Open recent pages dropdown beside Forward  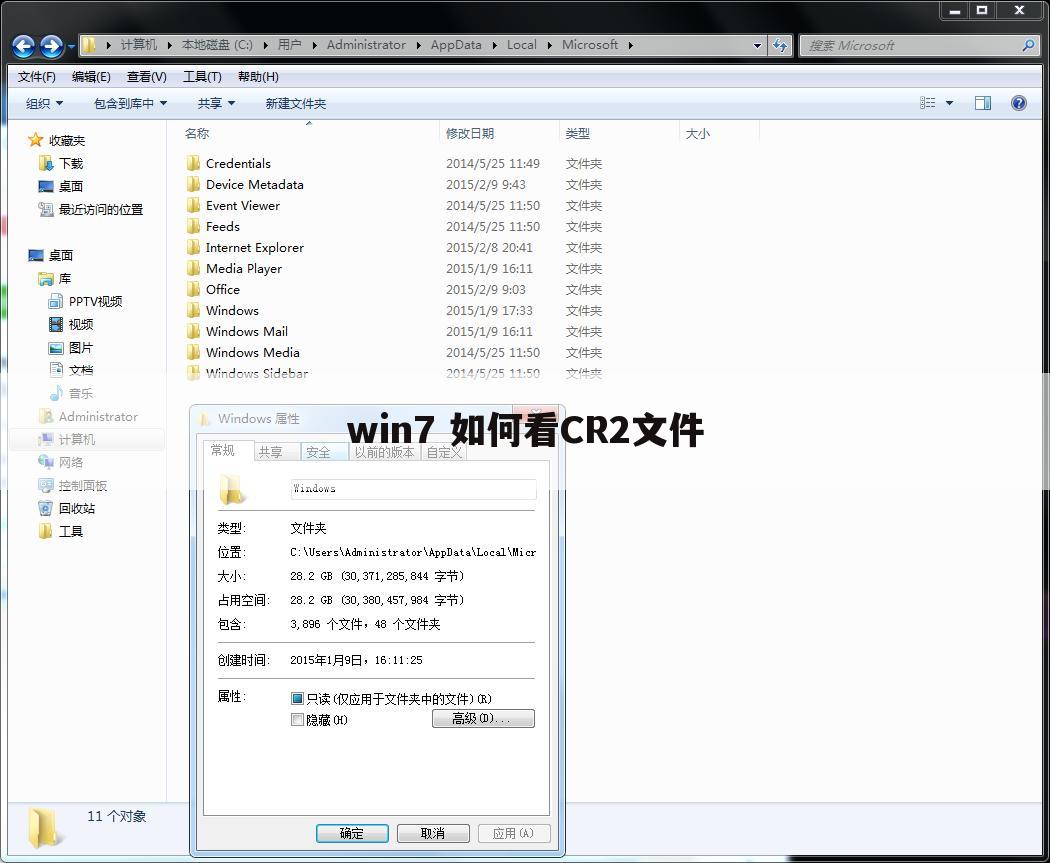click(x=71, y=47)
